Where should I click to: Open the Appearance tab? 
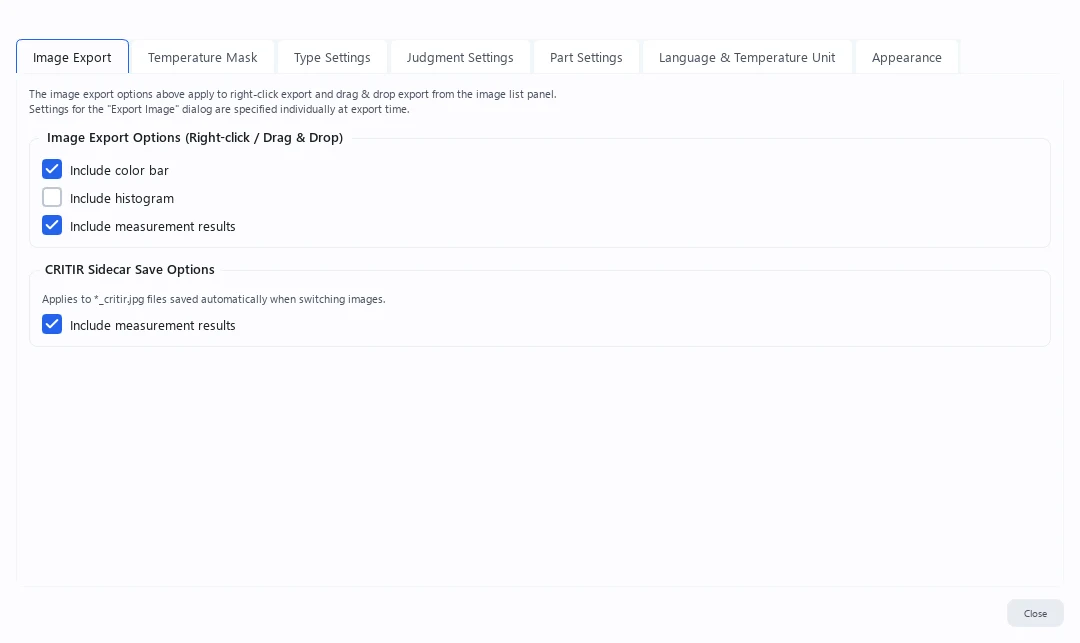906,57
